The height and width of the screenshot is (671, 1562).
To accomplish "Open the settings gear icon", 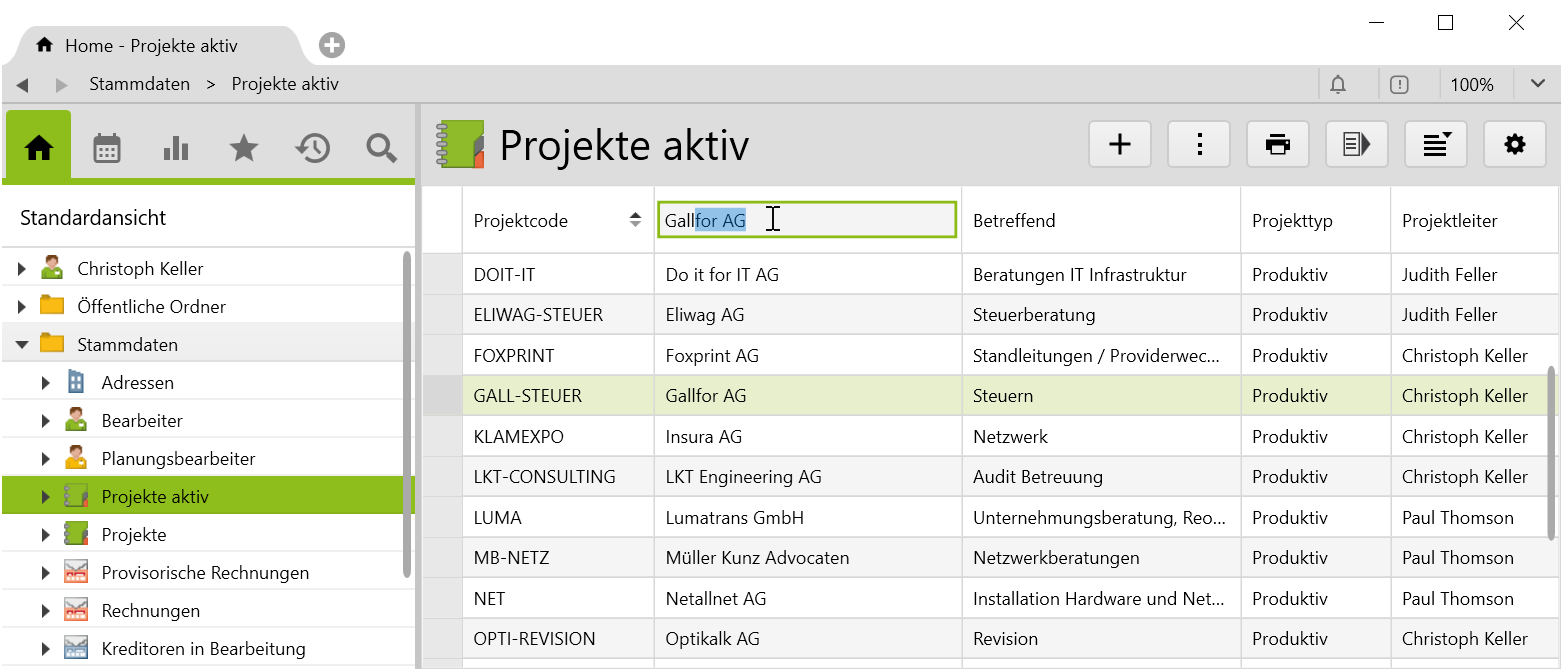I will coord(1514,145).
